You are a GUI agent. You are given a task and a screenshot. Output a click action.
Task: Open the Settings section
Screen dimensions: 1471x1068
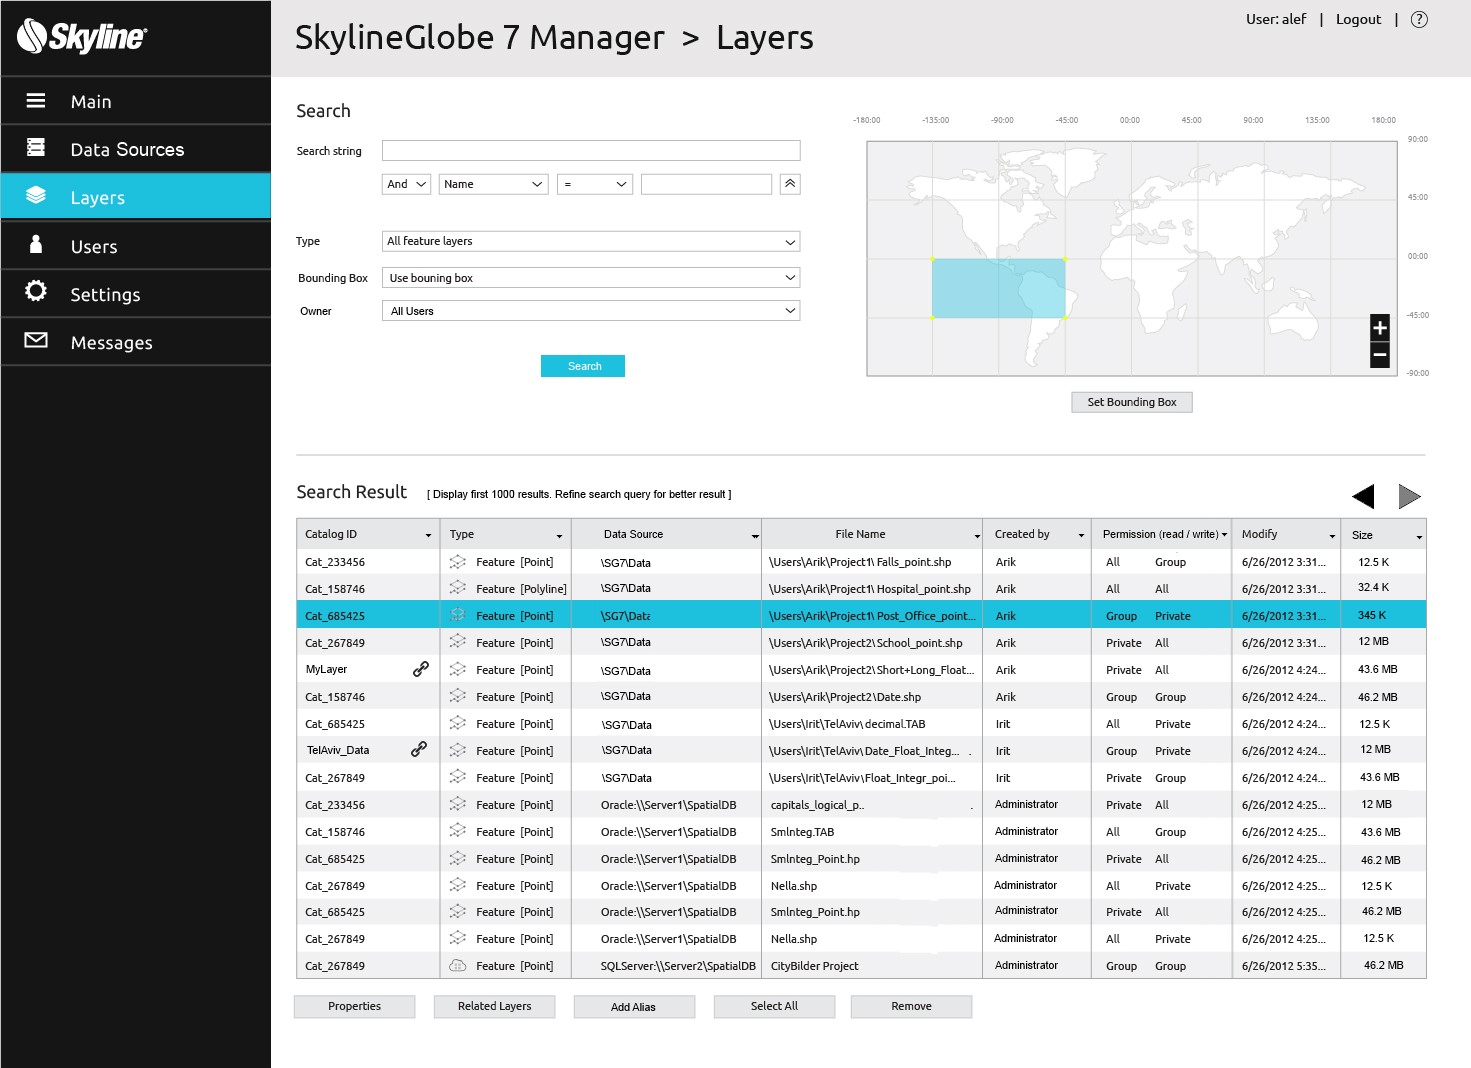pos(136,294)
